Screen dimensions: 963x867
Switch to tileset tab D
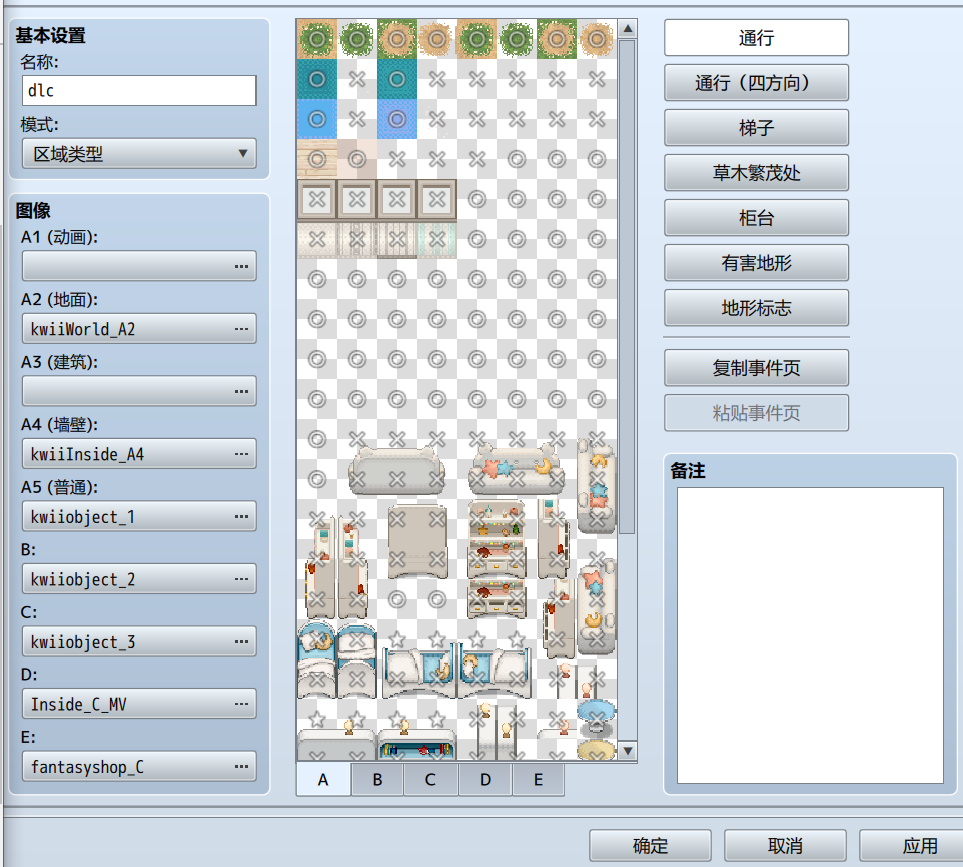485,780
